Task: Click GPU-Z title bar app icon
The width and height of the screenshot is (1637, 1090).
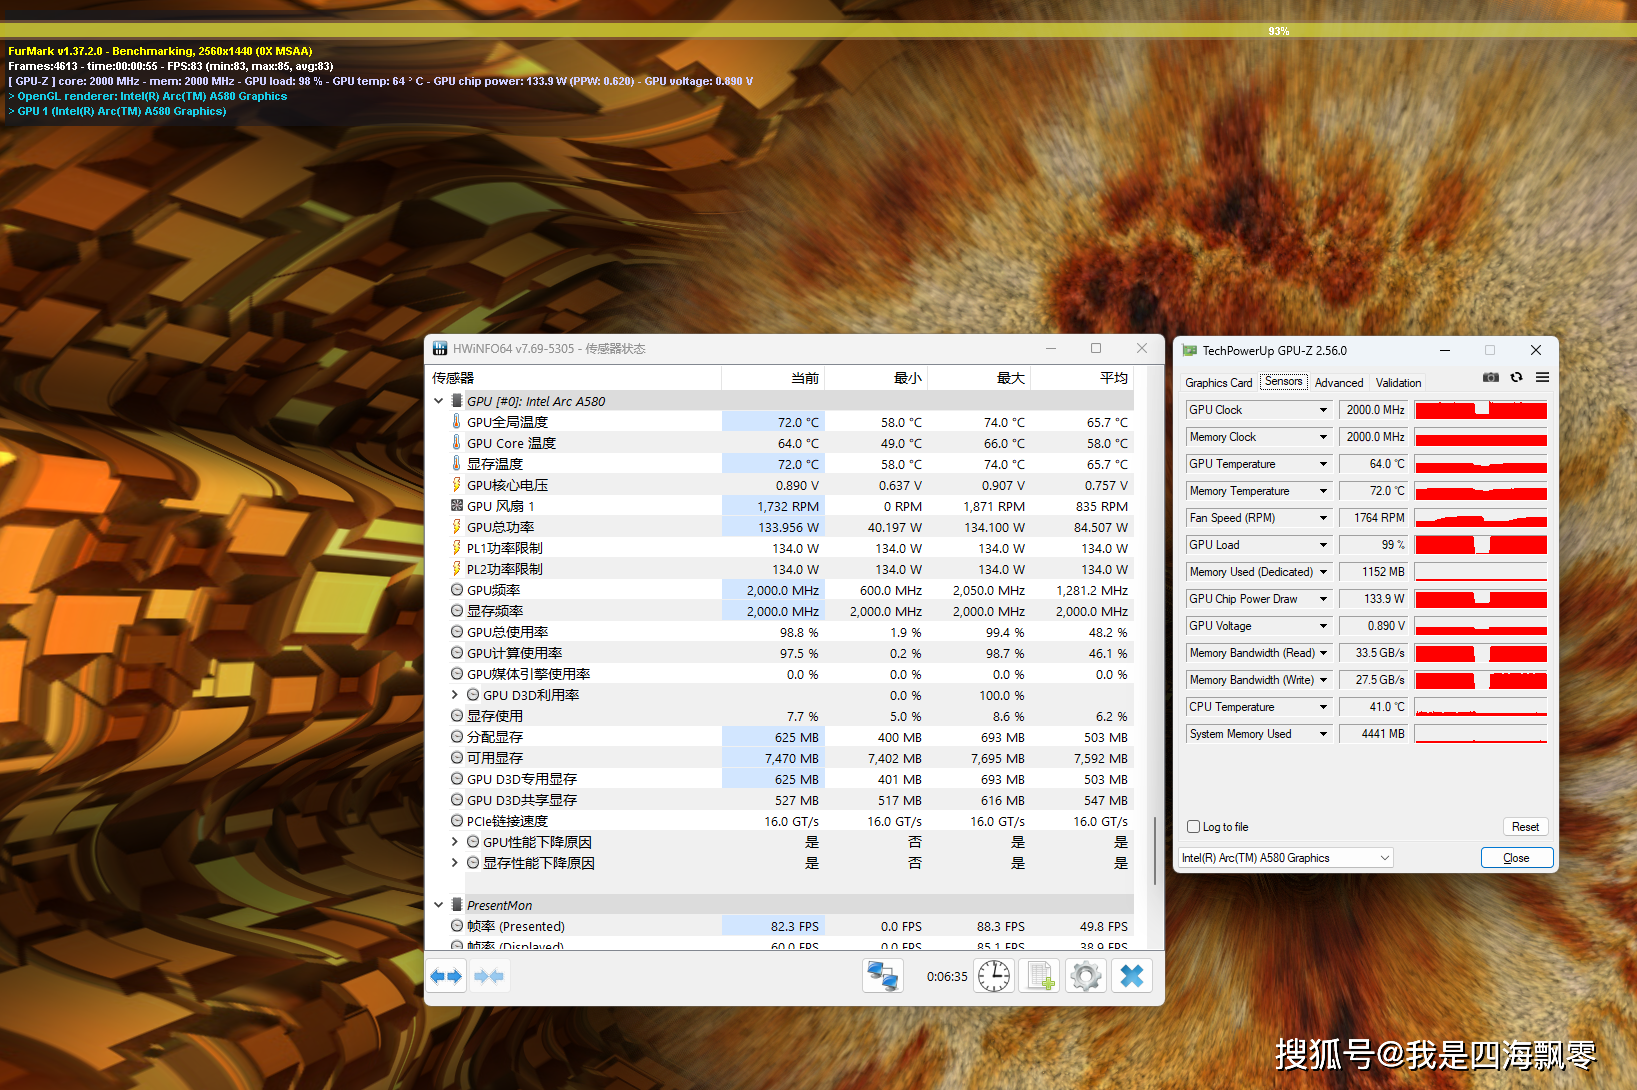Action: pos(1190,351)
